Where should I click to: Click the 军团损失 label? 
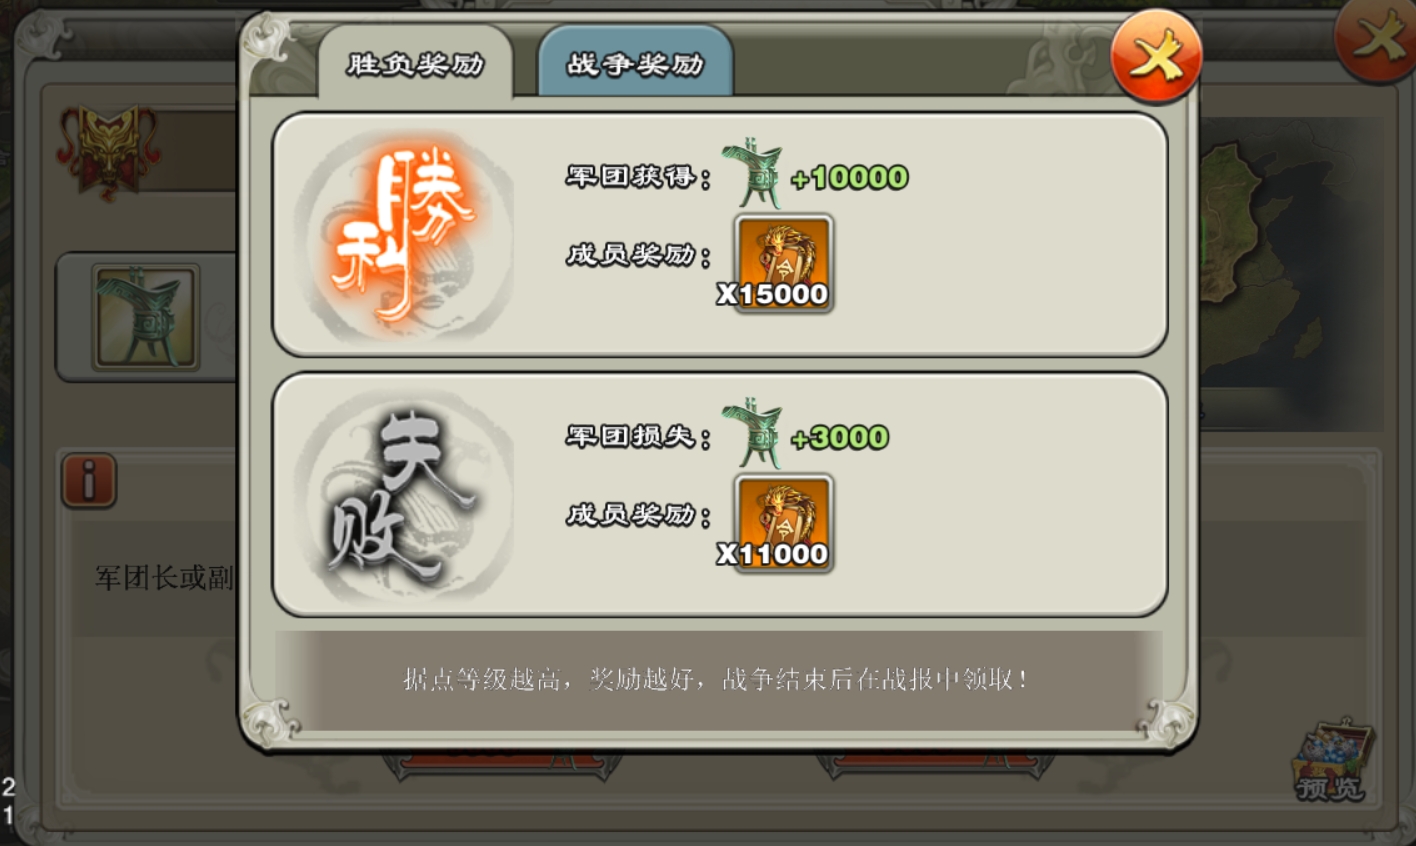click(x=638, y=437)
